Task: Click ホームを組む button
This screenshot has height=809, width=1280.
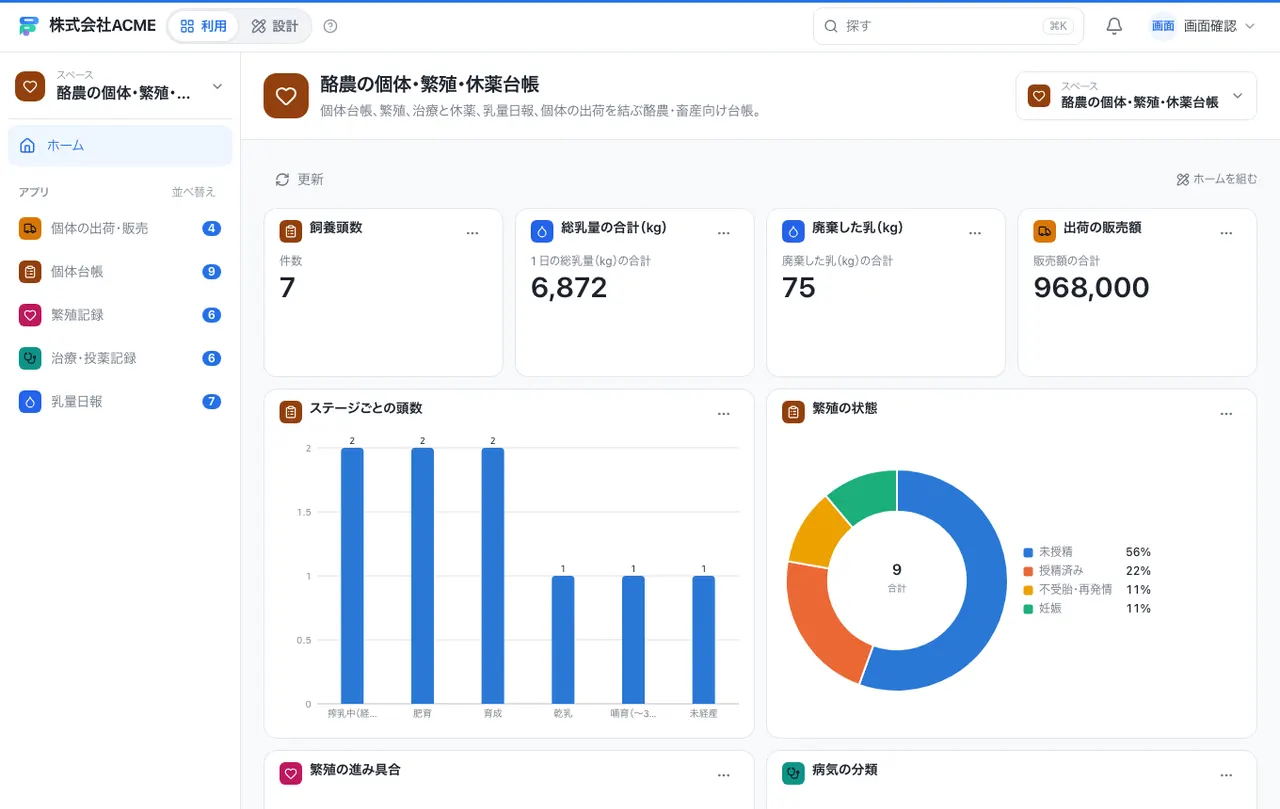Action: [x=1216, y=179]
